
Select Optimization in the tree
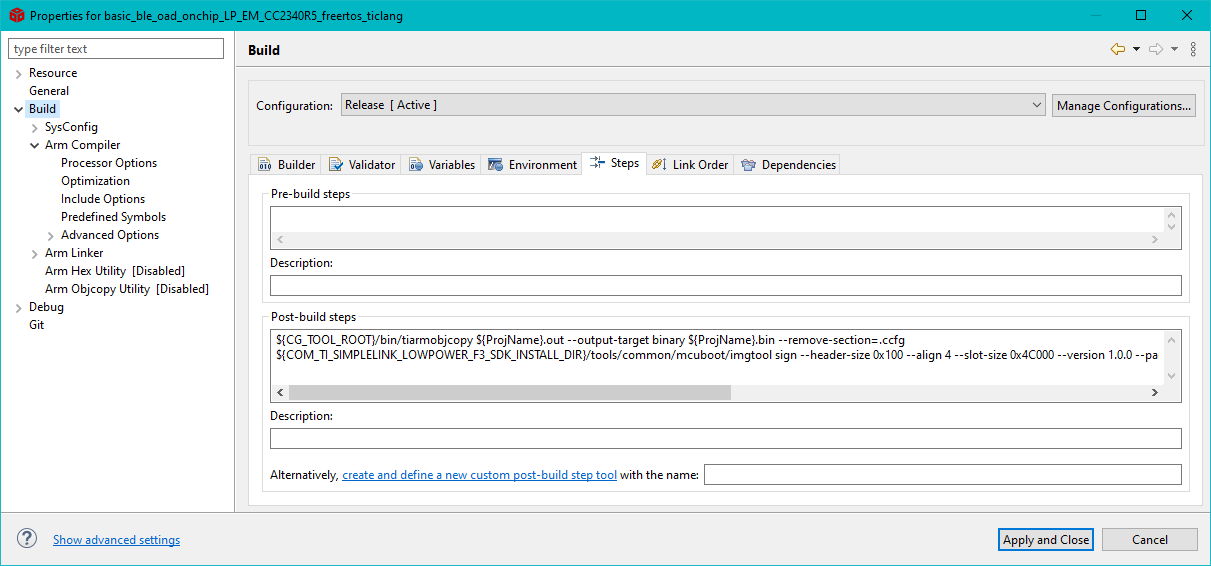coord(95,181)
